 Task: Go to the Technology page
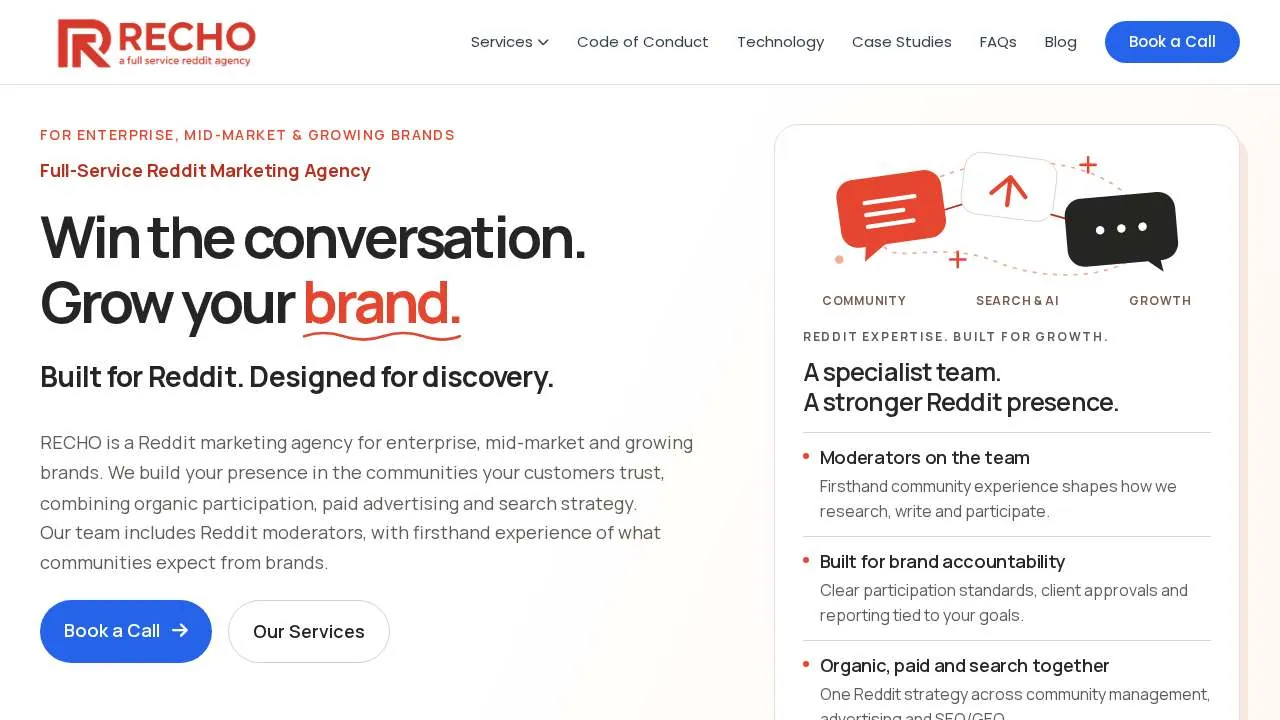coord(780,42)
